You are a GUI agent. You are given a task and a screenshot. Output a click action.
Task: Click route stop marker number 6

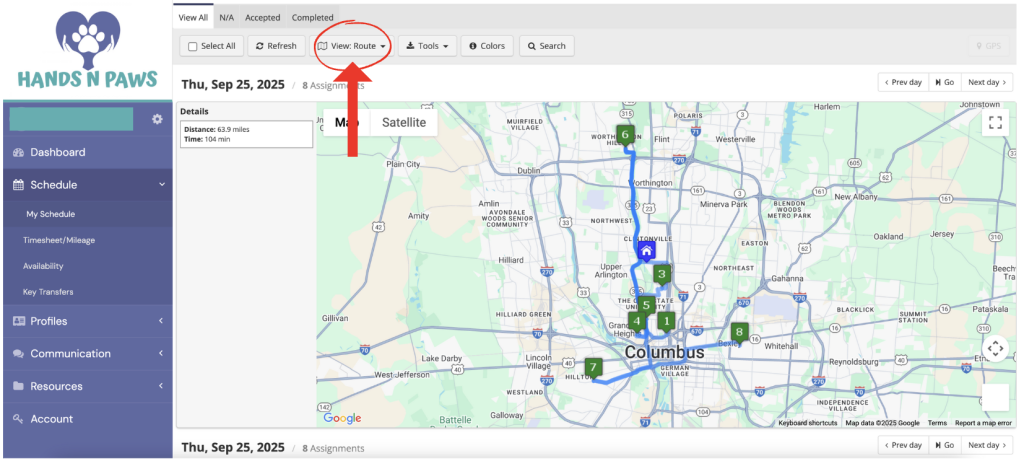625,135
